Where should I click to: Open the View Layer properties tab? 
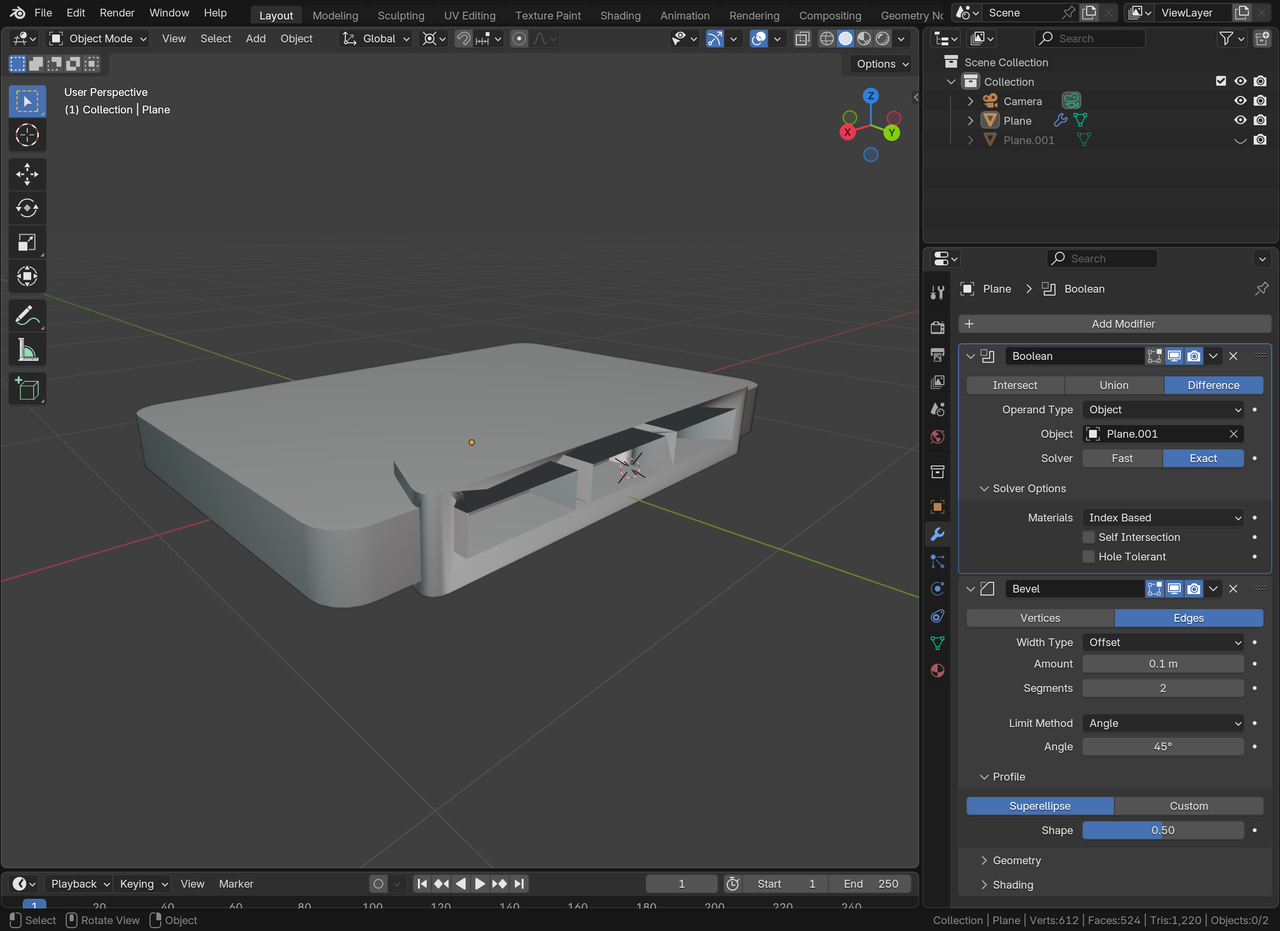(937, 382)
